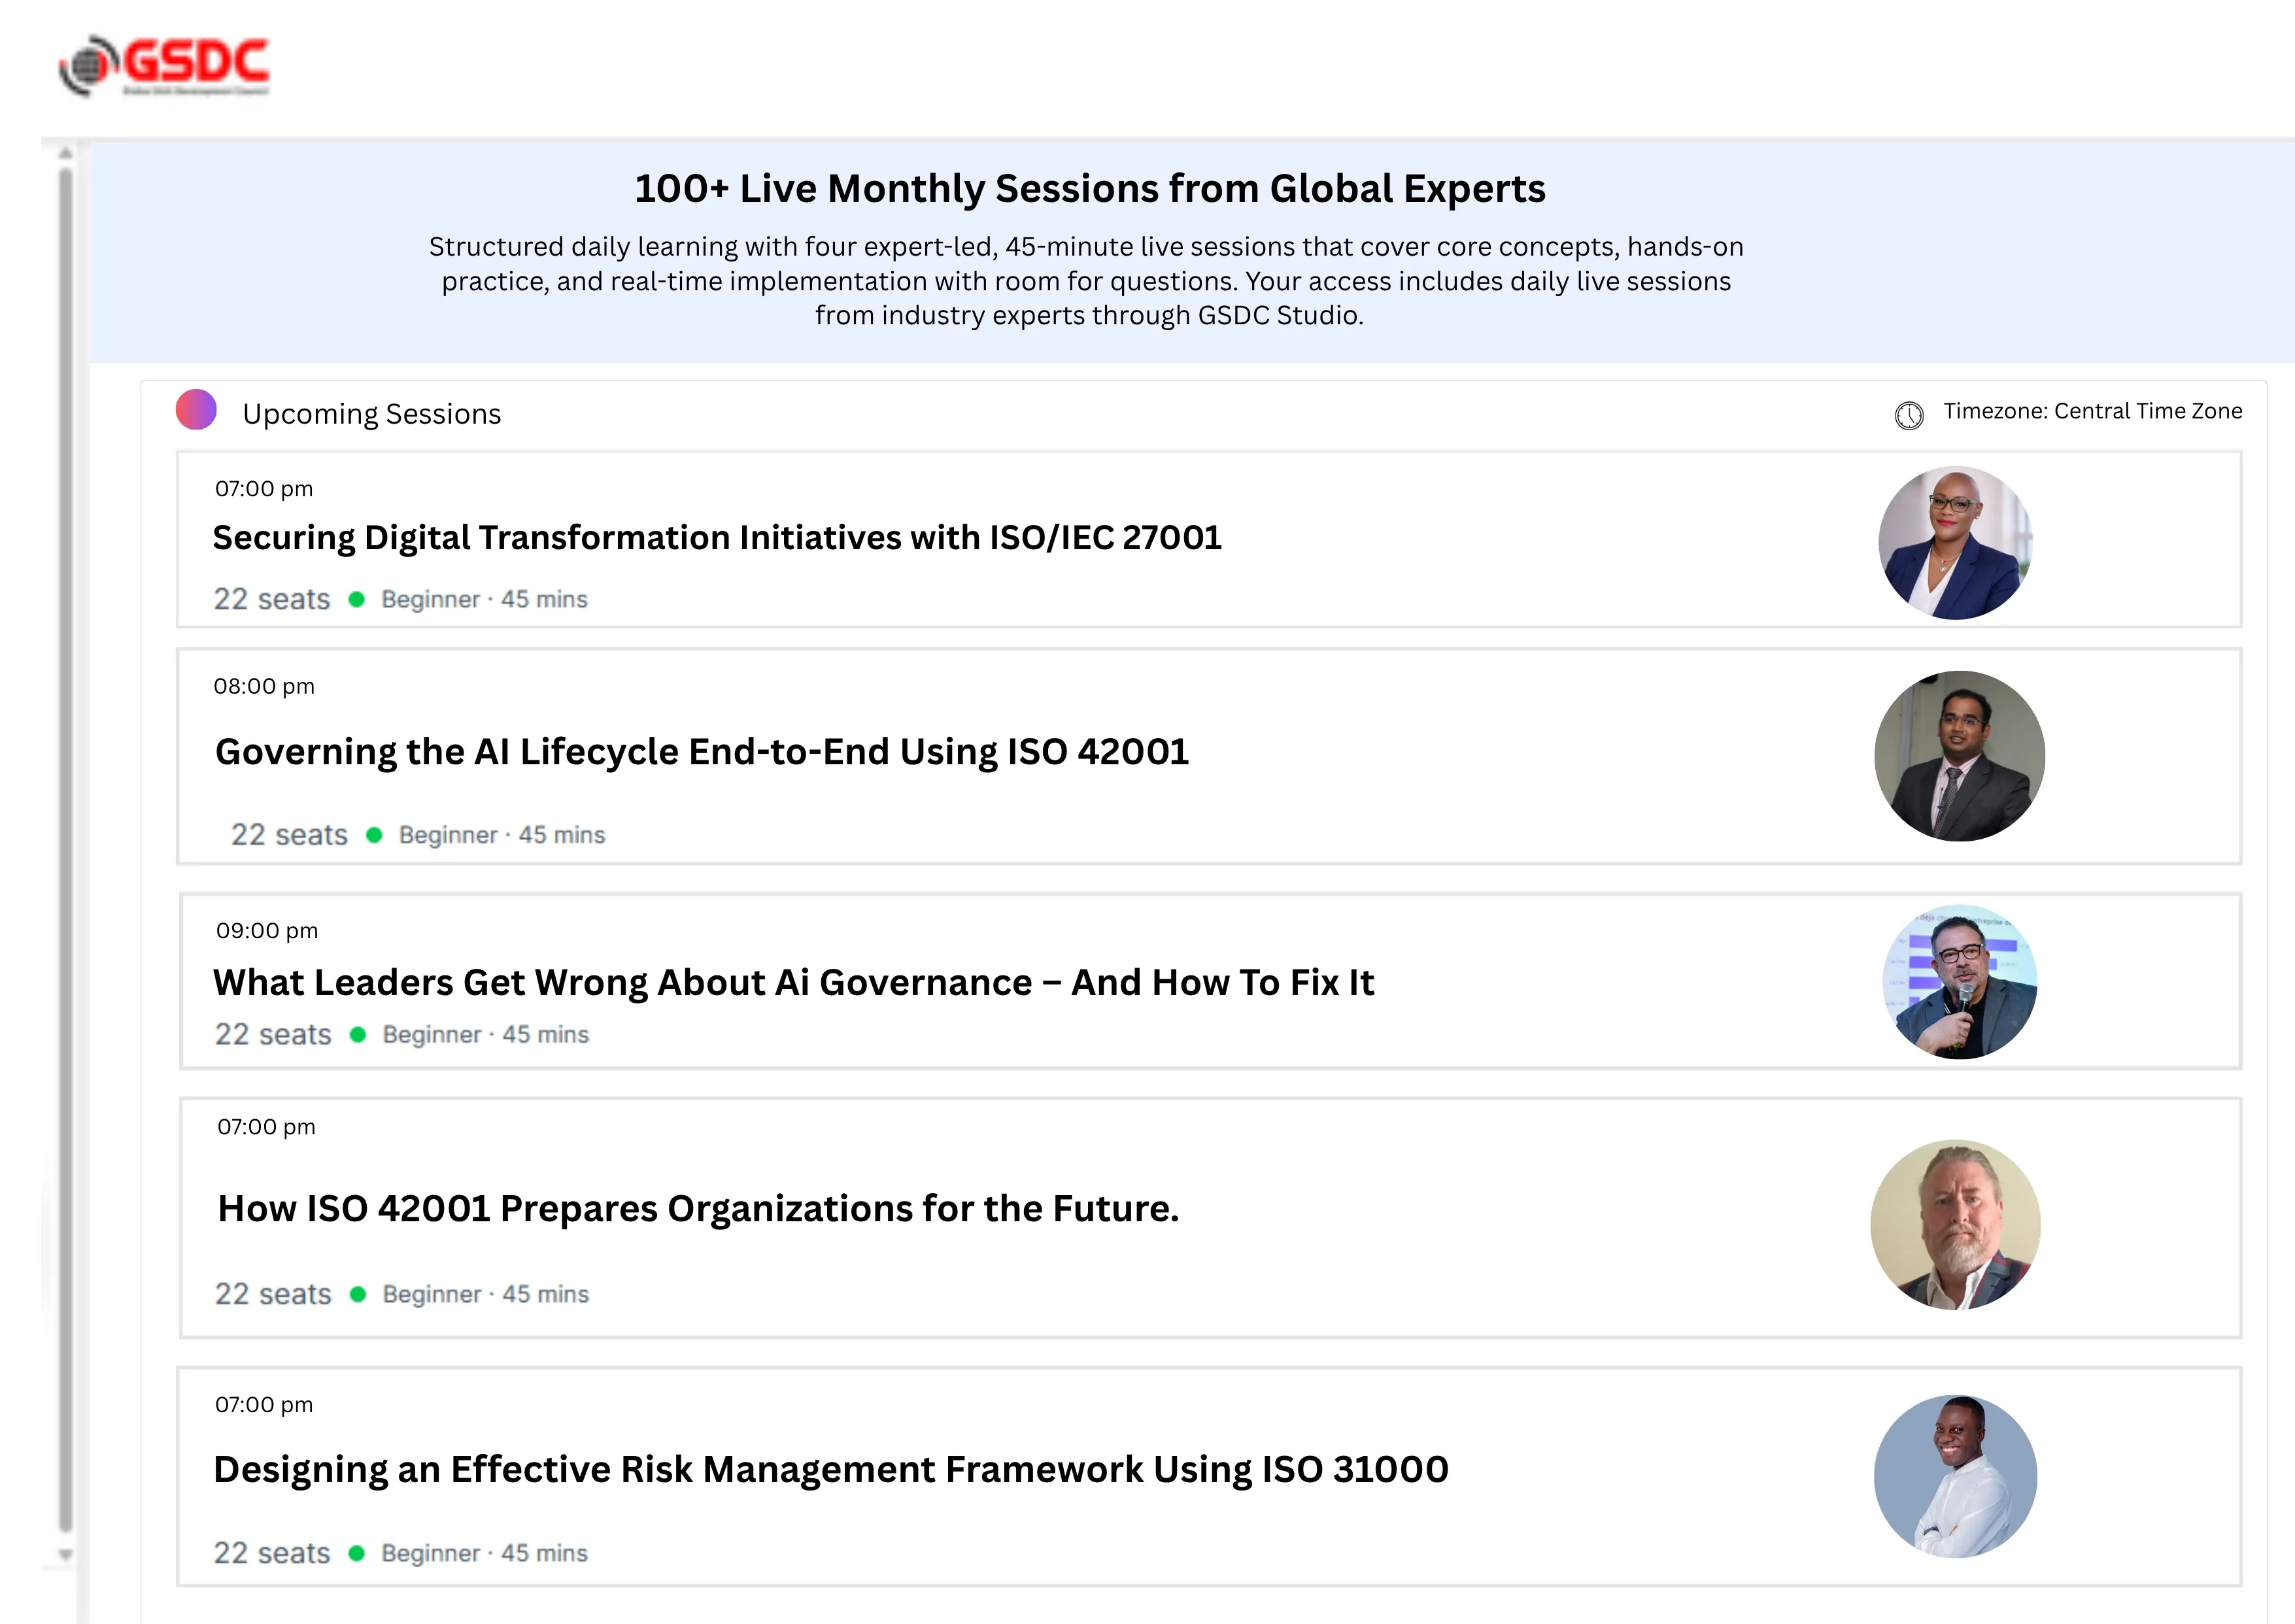Screen dimensions: 2295x1624
Task: Click the vertical scrollbar track
Action: [x=65, y=850]
